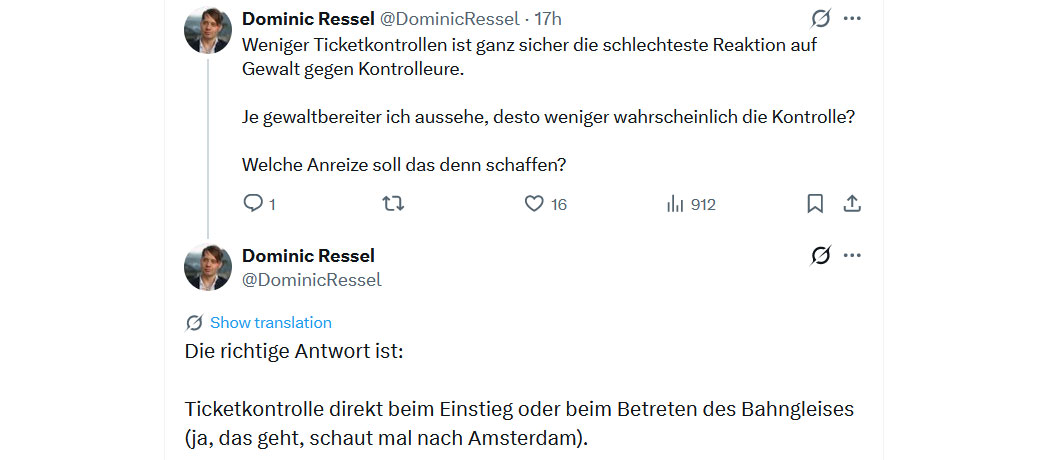Screen dimensions: 1050x460
Task: Open Dominic Ressel's avatar on first tweet
Action: pos(208,30)
